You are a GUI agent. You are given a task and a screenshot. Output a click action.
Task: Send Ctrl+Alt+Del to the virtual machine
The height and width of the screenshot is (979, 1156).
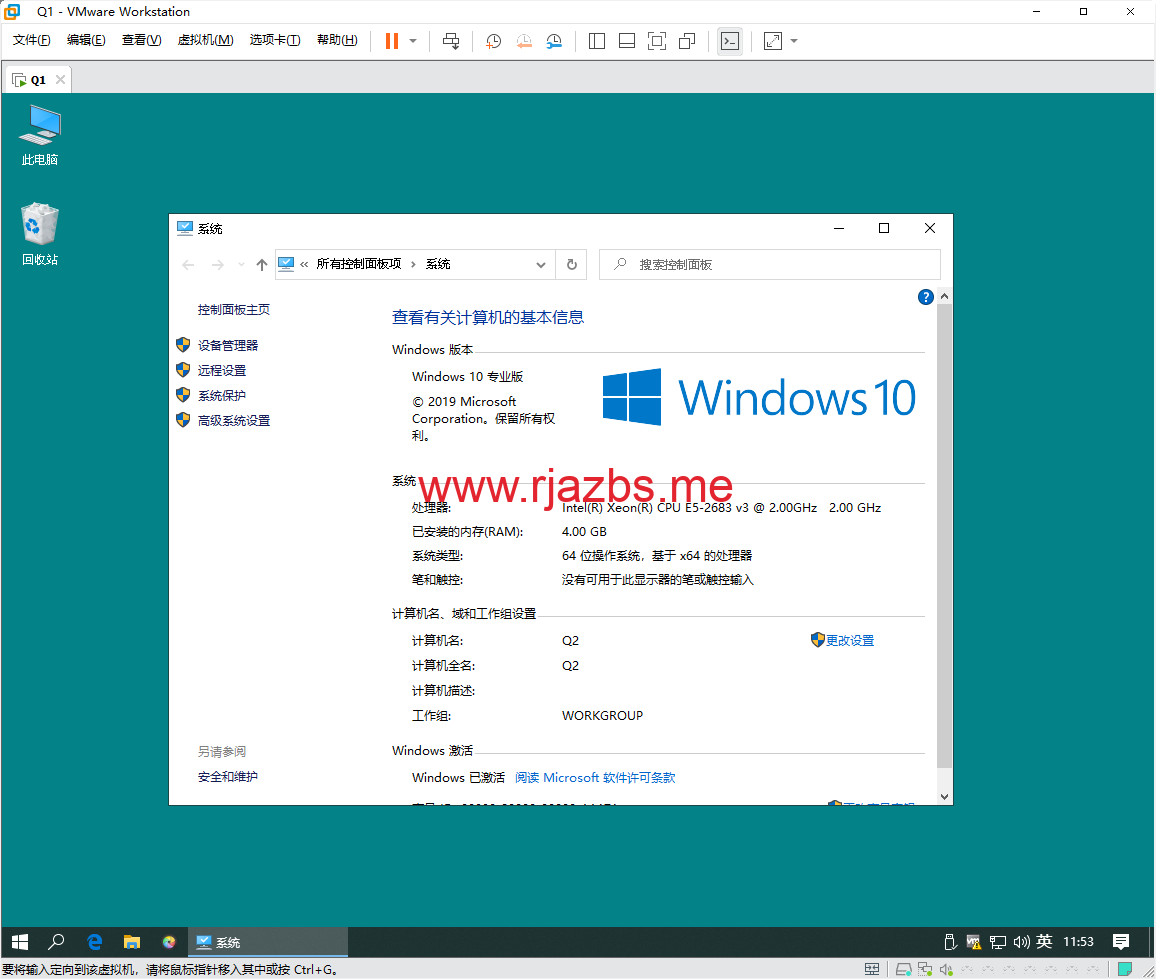click(450, 41)
